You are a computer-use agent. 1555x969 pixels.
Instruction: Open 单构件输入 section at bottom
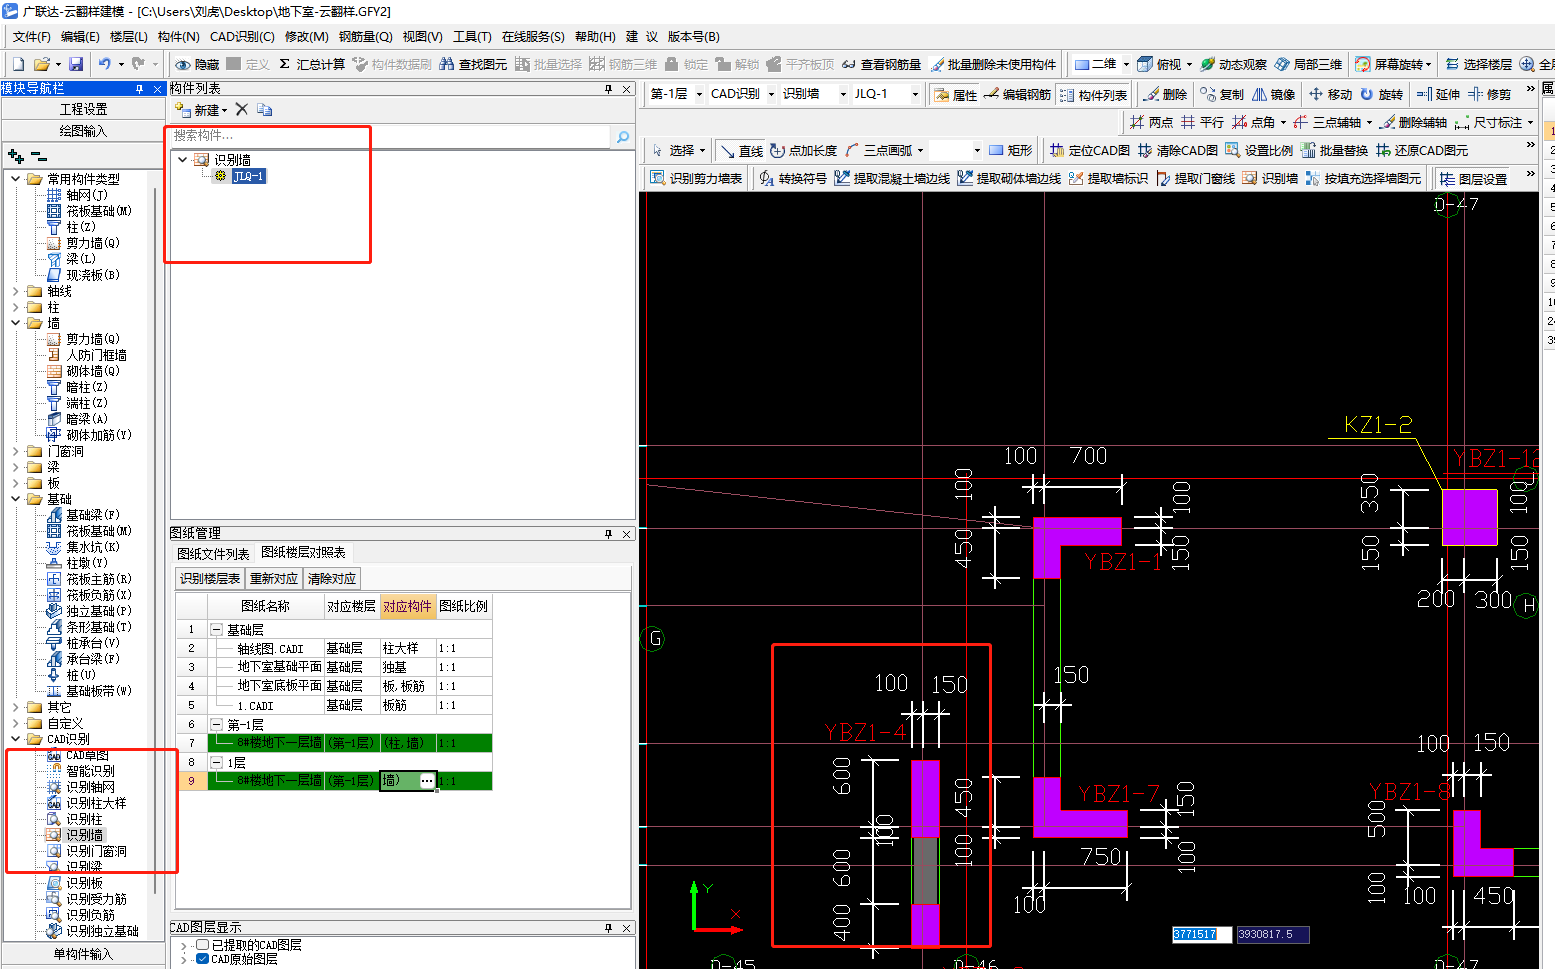(83, 954)
